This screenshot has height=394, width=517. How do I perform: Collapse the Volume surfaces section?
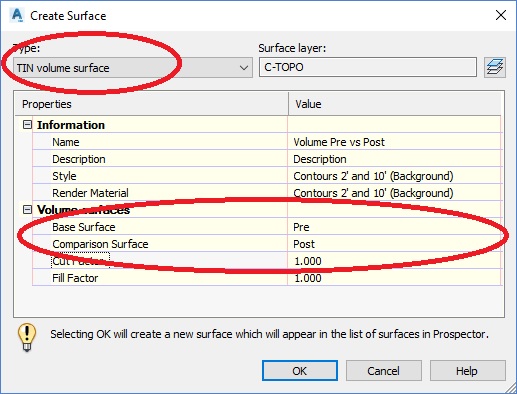27,210
